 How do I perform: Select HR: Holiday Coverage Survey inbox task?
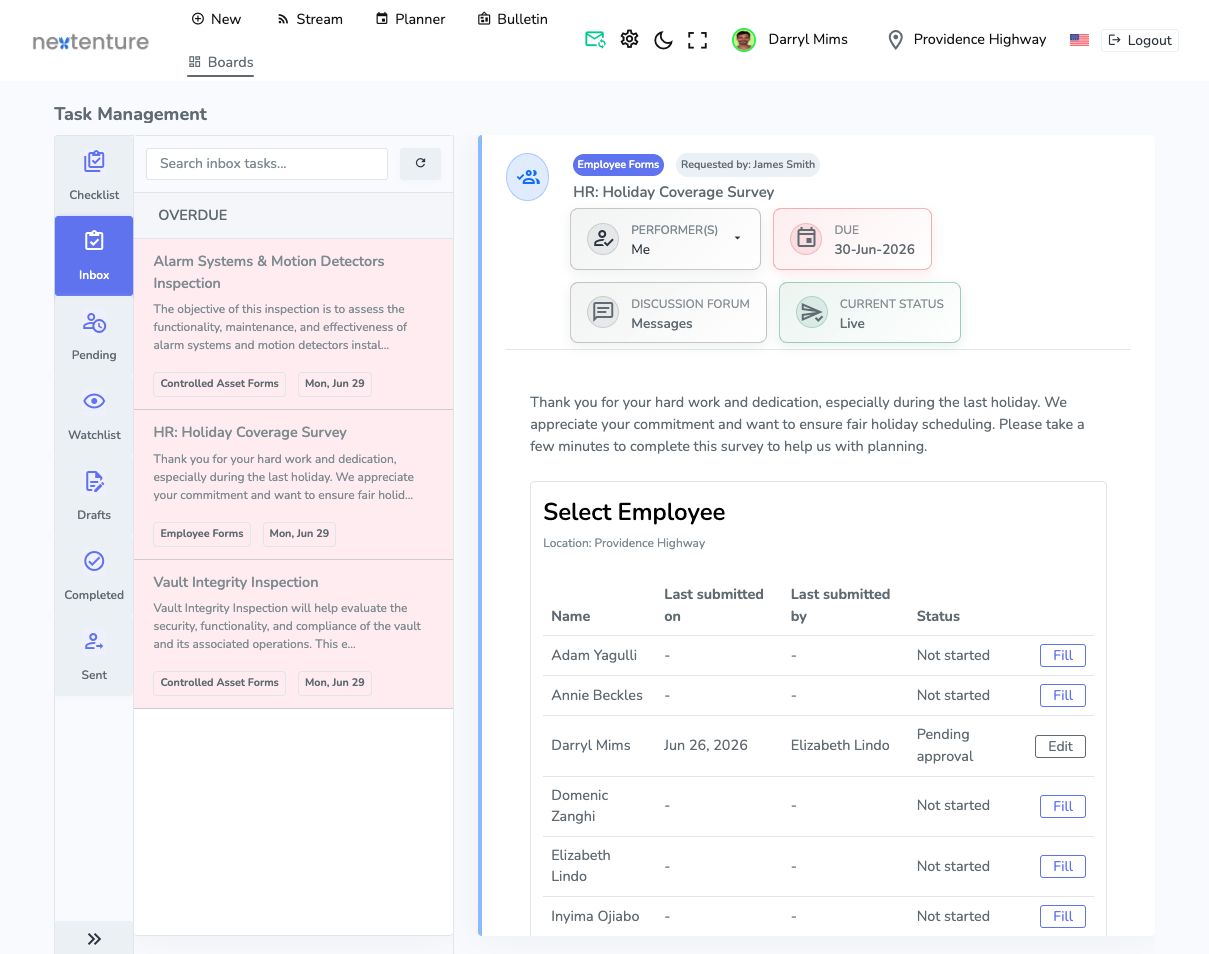293,485
